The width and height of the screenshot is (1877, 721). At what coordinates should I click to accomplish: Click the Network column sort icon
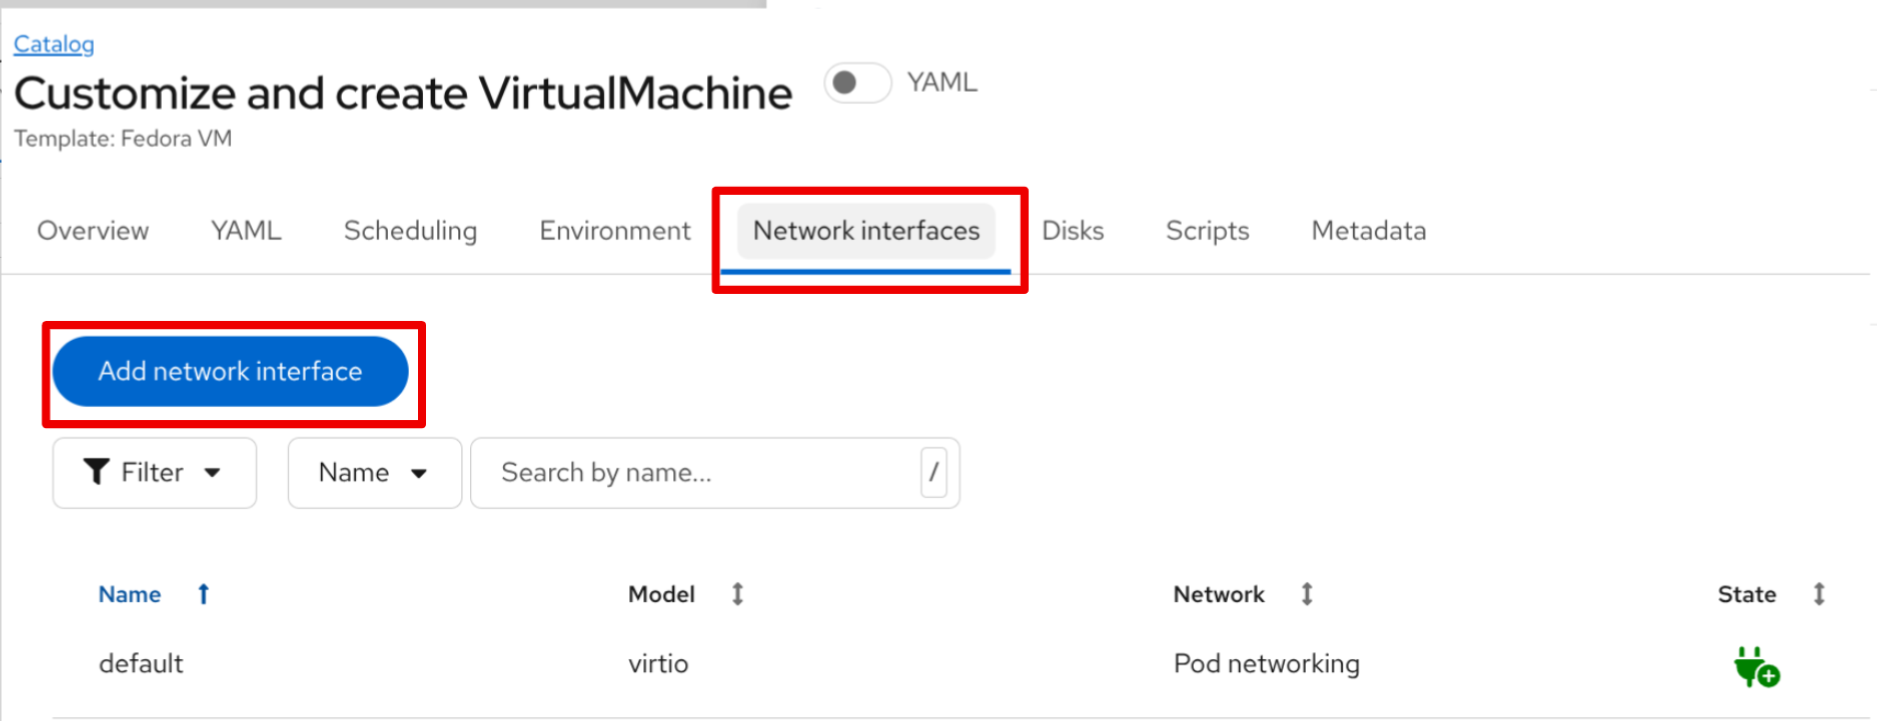(1306, 594)
